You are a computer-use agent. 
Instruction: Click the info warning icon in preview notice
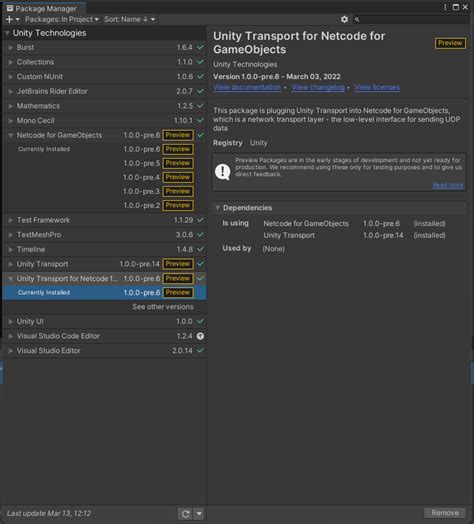223,172
